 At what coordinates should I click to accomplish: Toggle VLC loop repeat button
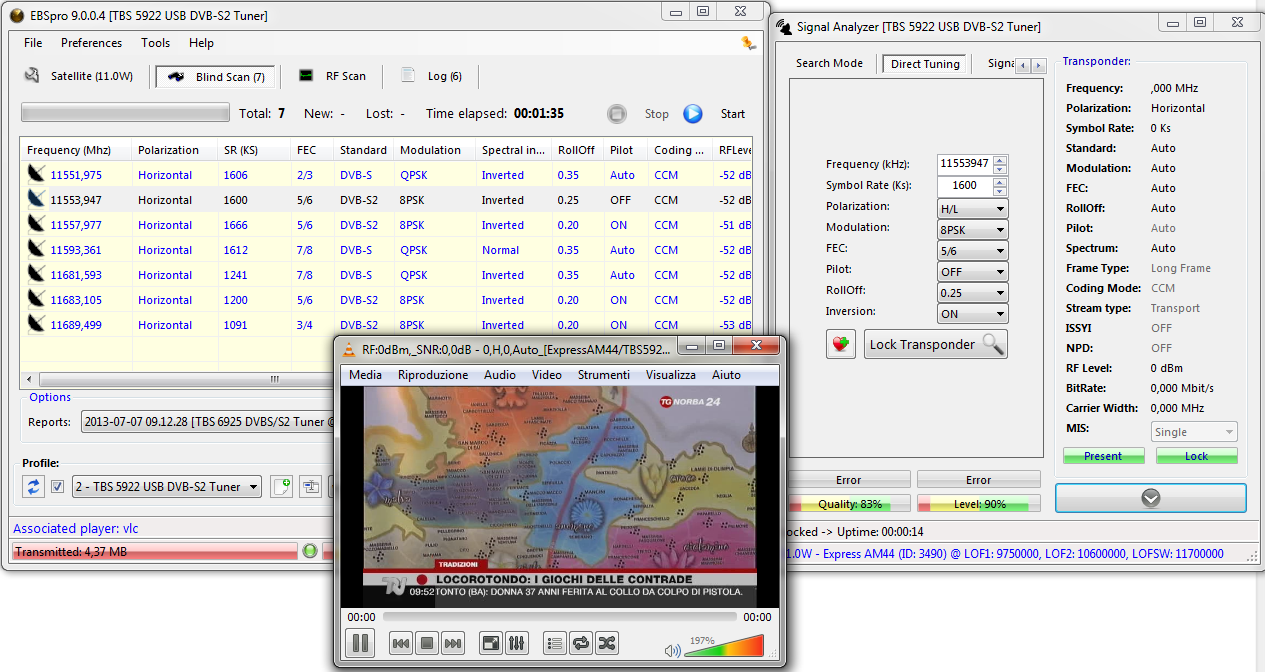581,643
